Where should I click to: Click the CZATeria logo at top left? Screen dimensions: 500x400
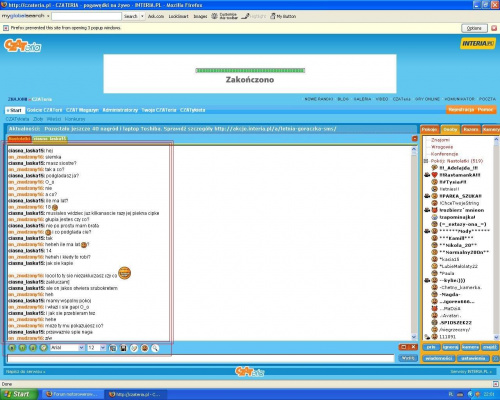click(x=23, y=46)
